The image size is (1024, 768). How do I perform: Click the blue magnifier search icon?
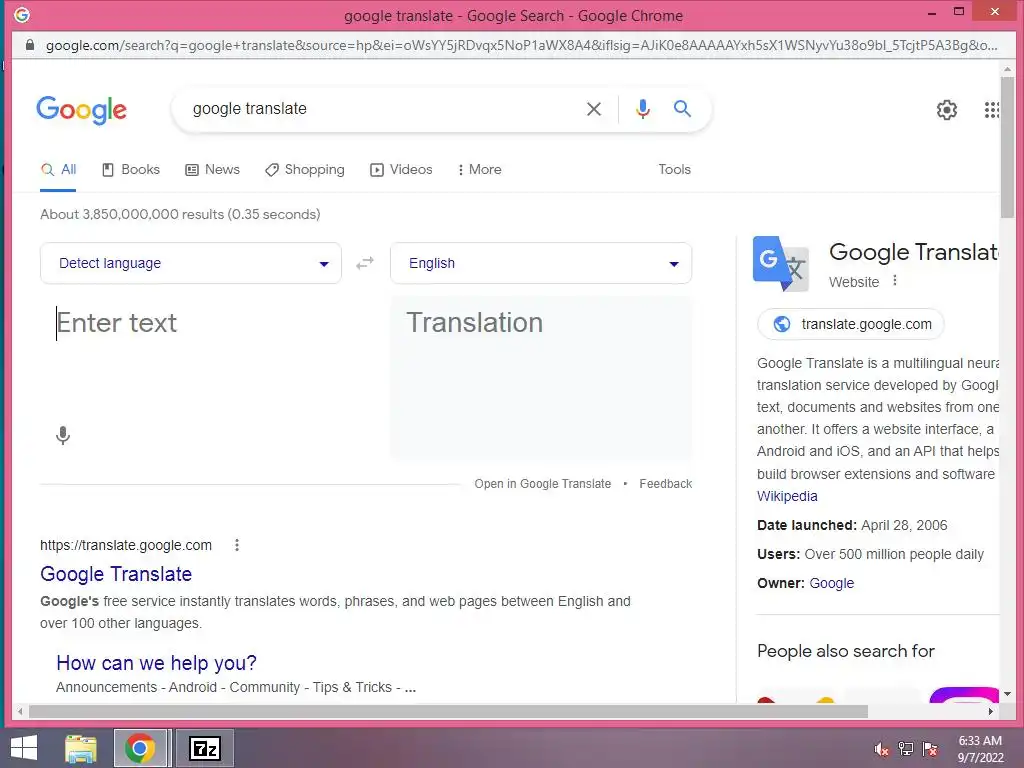pyautogui.click(x=682, y=108)
